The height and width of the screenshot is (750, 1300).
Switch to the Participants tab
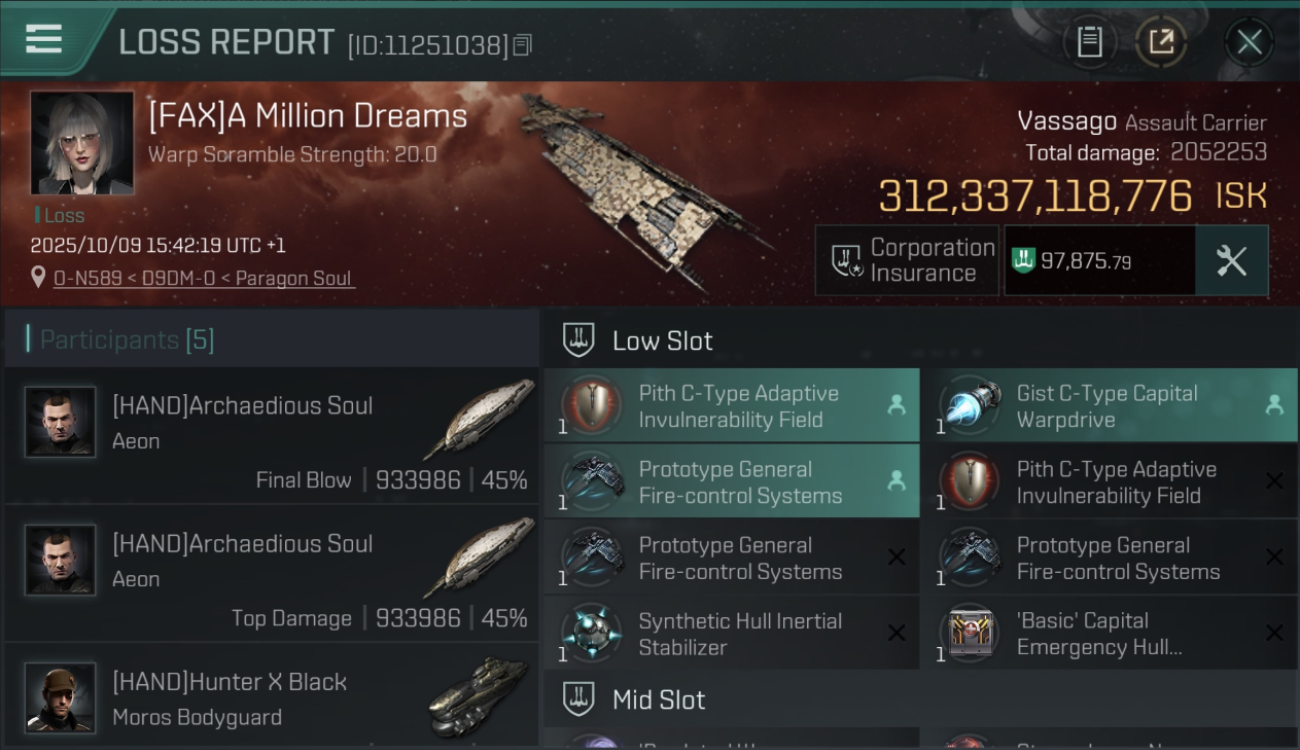coord(127,340)
